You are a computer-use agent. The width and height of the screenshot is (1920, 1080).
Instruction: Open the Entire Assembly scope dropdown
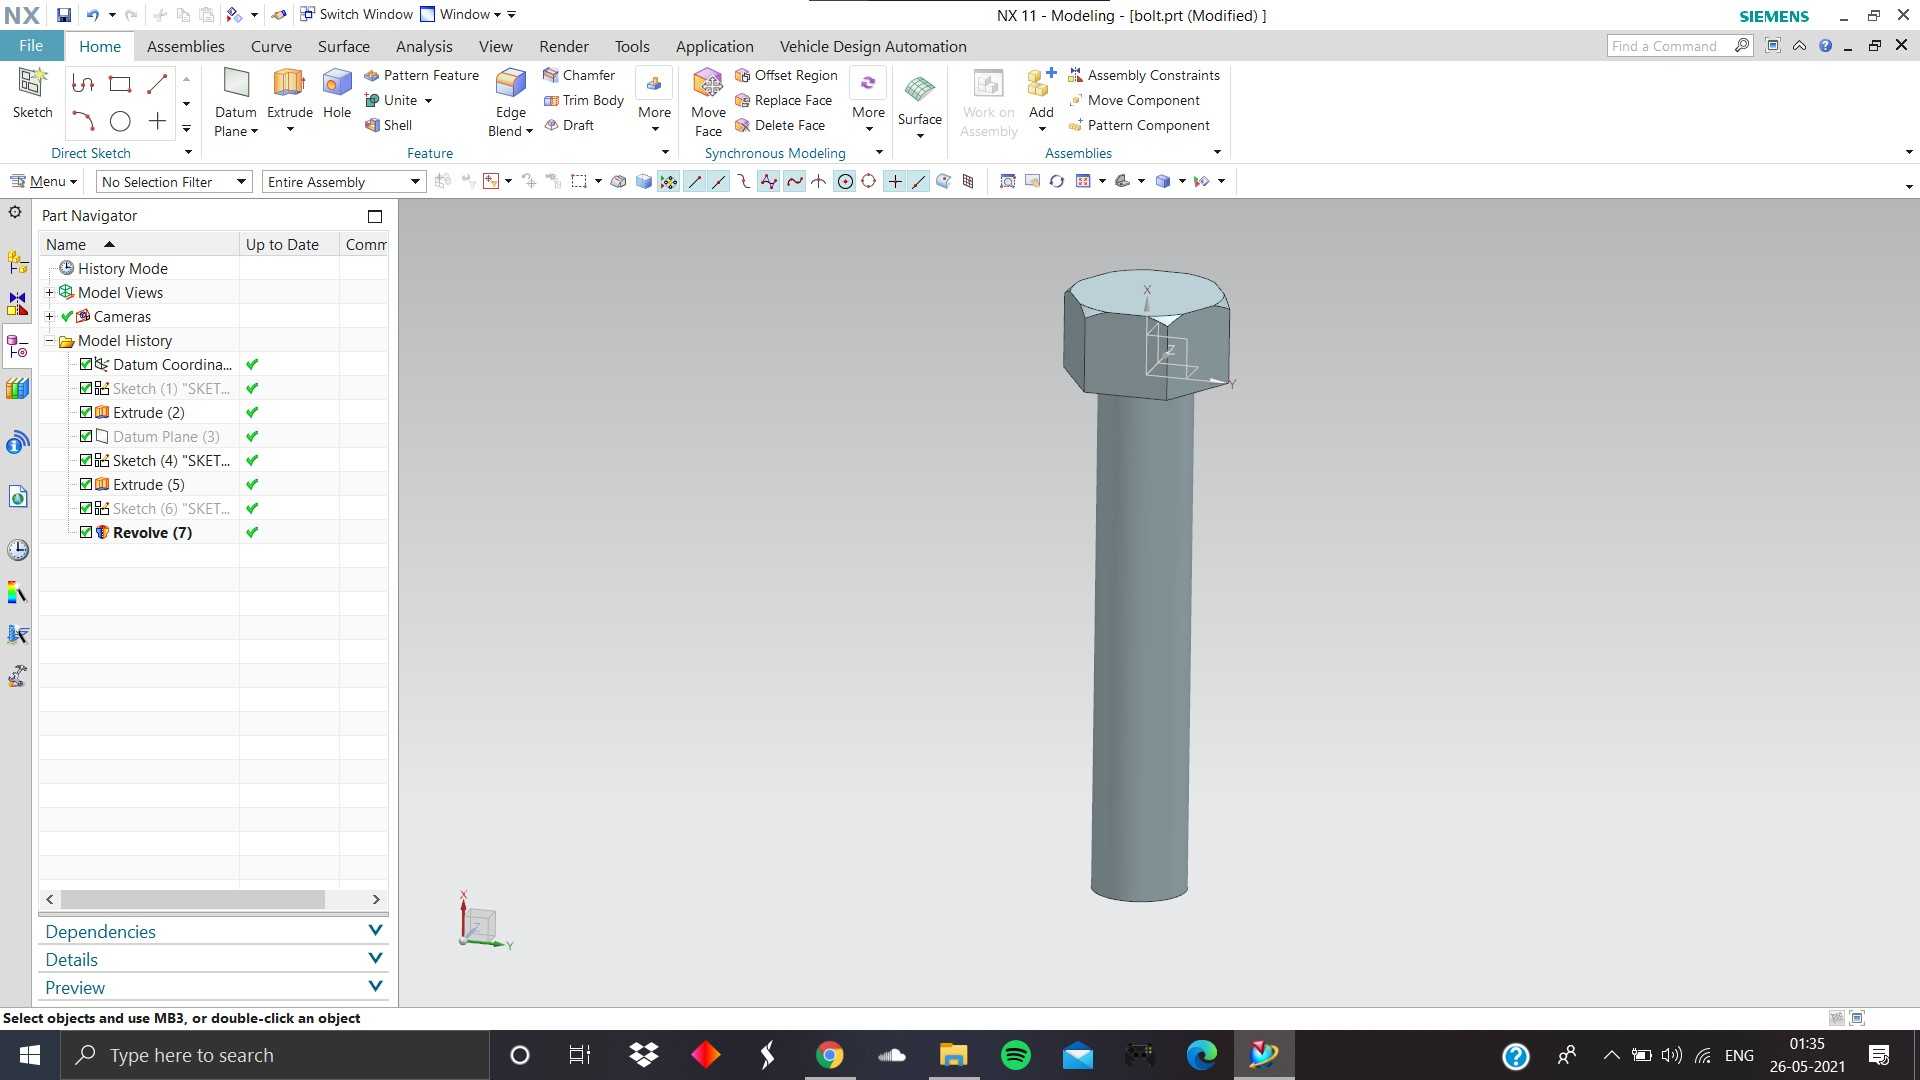coord(343,182)
